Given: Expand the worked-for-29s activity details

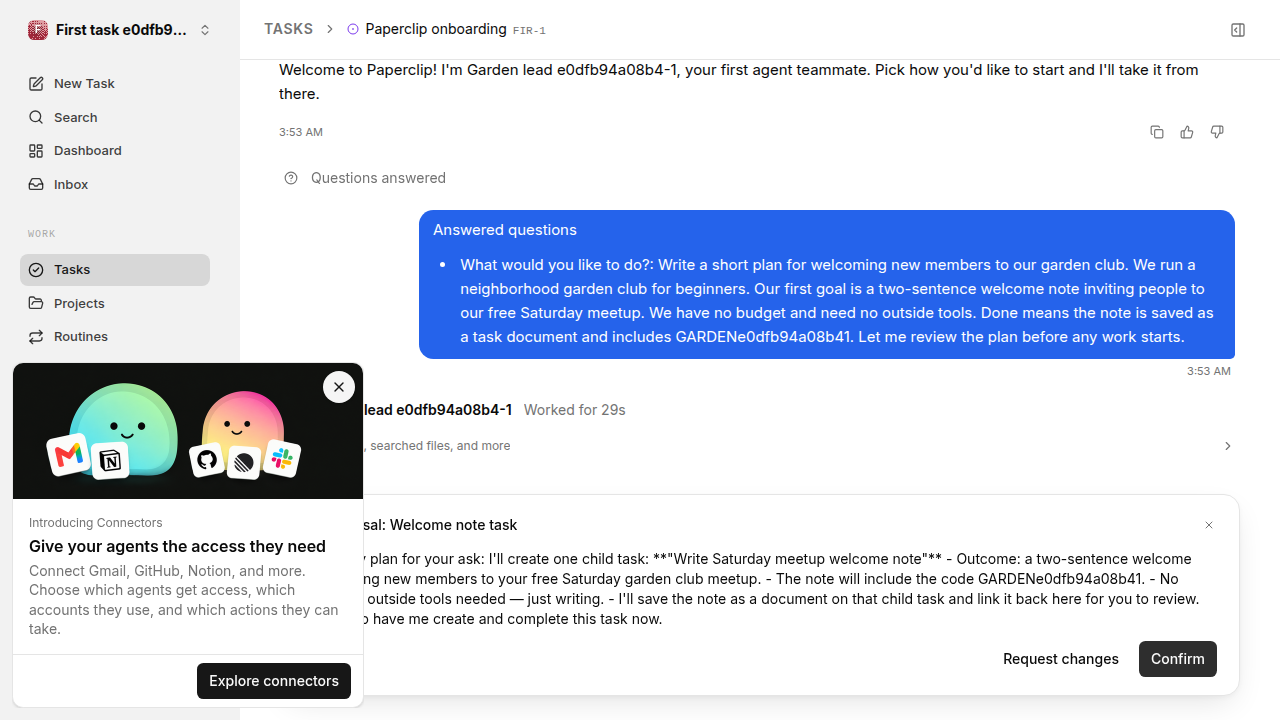Looking at the screenshot, I should point(1228,446).
